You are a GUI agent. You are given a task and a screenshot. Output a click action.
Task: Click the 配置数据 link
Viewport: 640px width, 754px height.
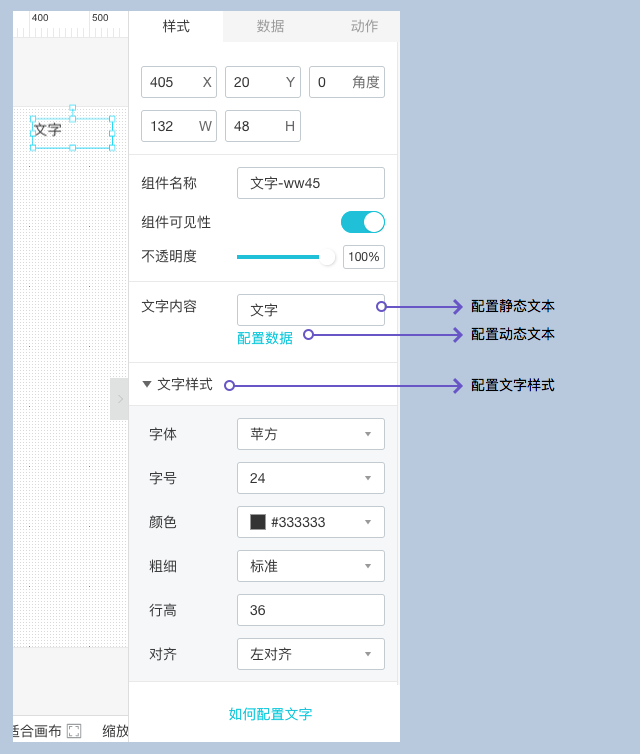(265, 338)
